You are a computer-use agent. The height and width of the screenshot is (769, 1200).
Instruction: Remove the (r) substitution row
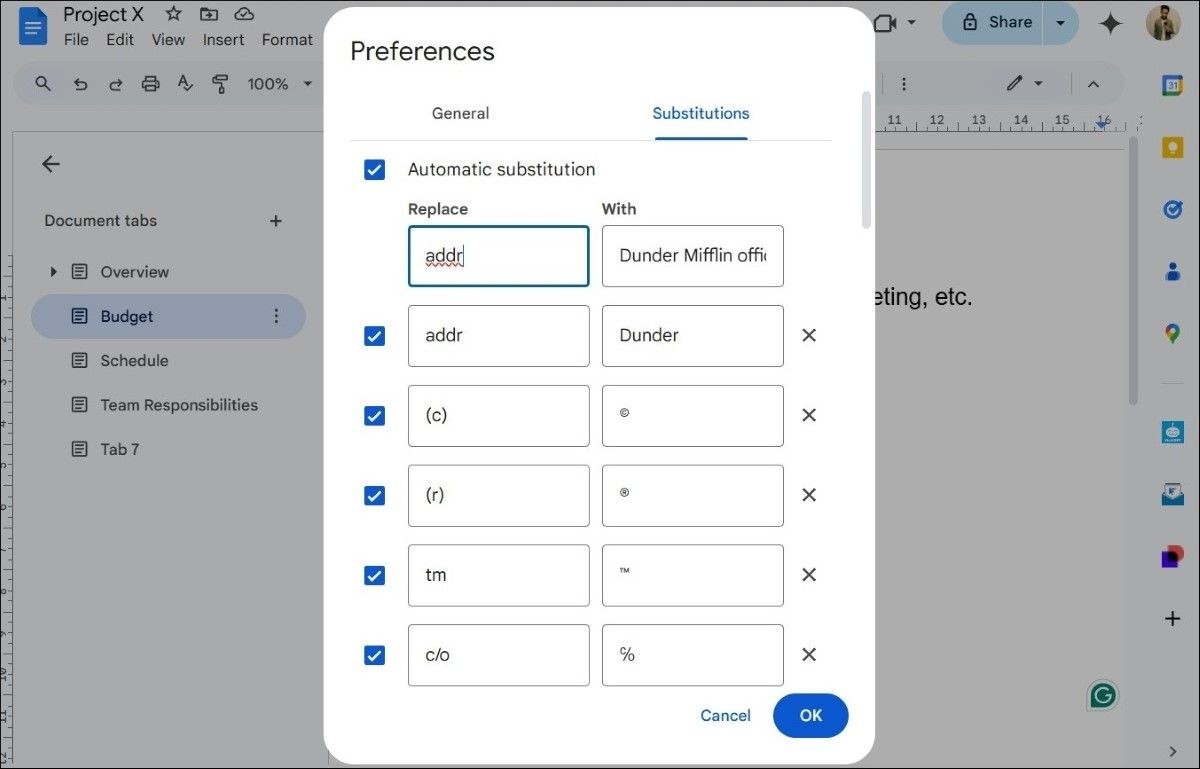pos(809,495)
